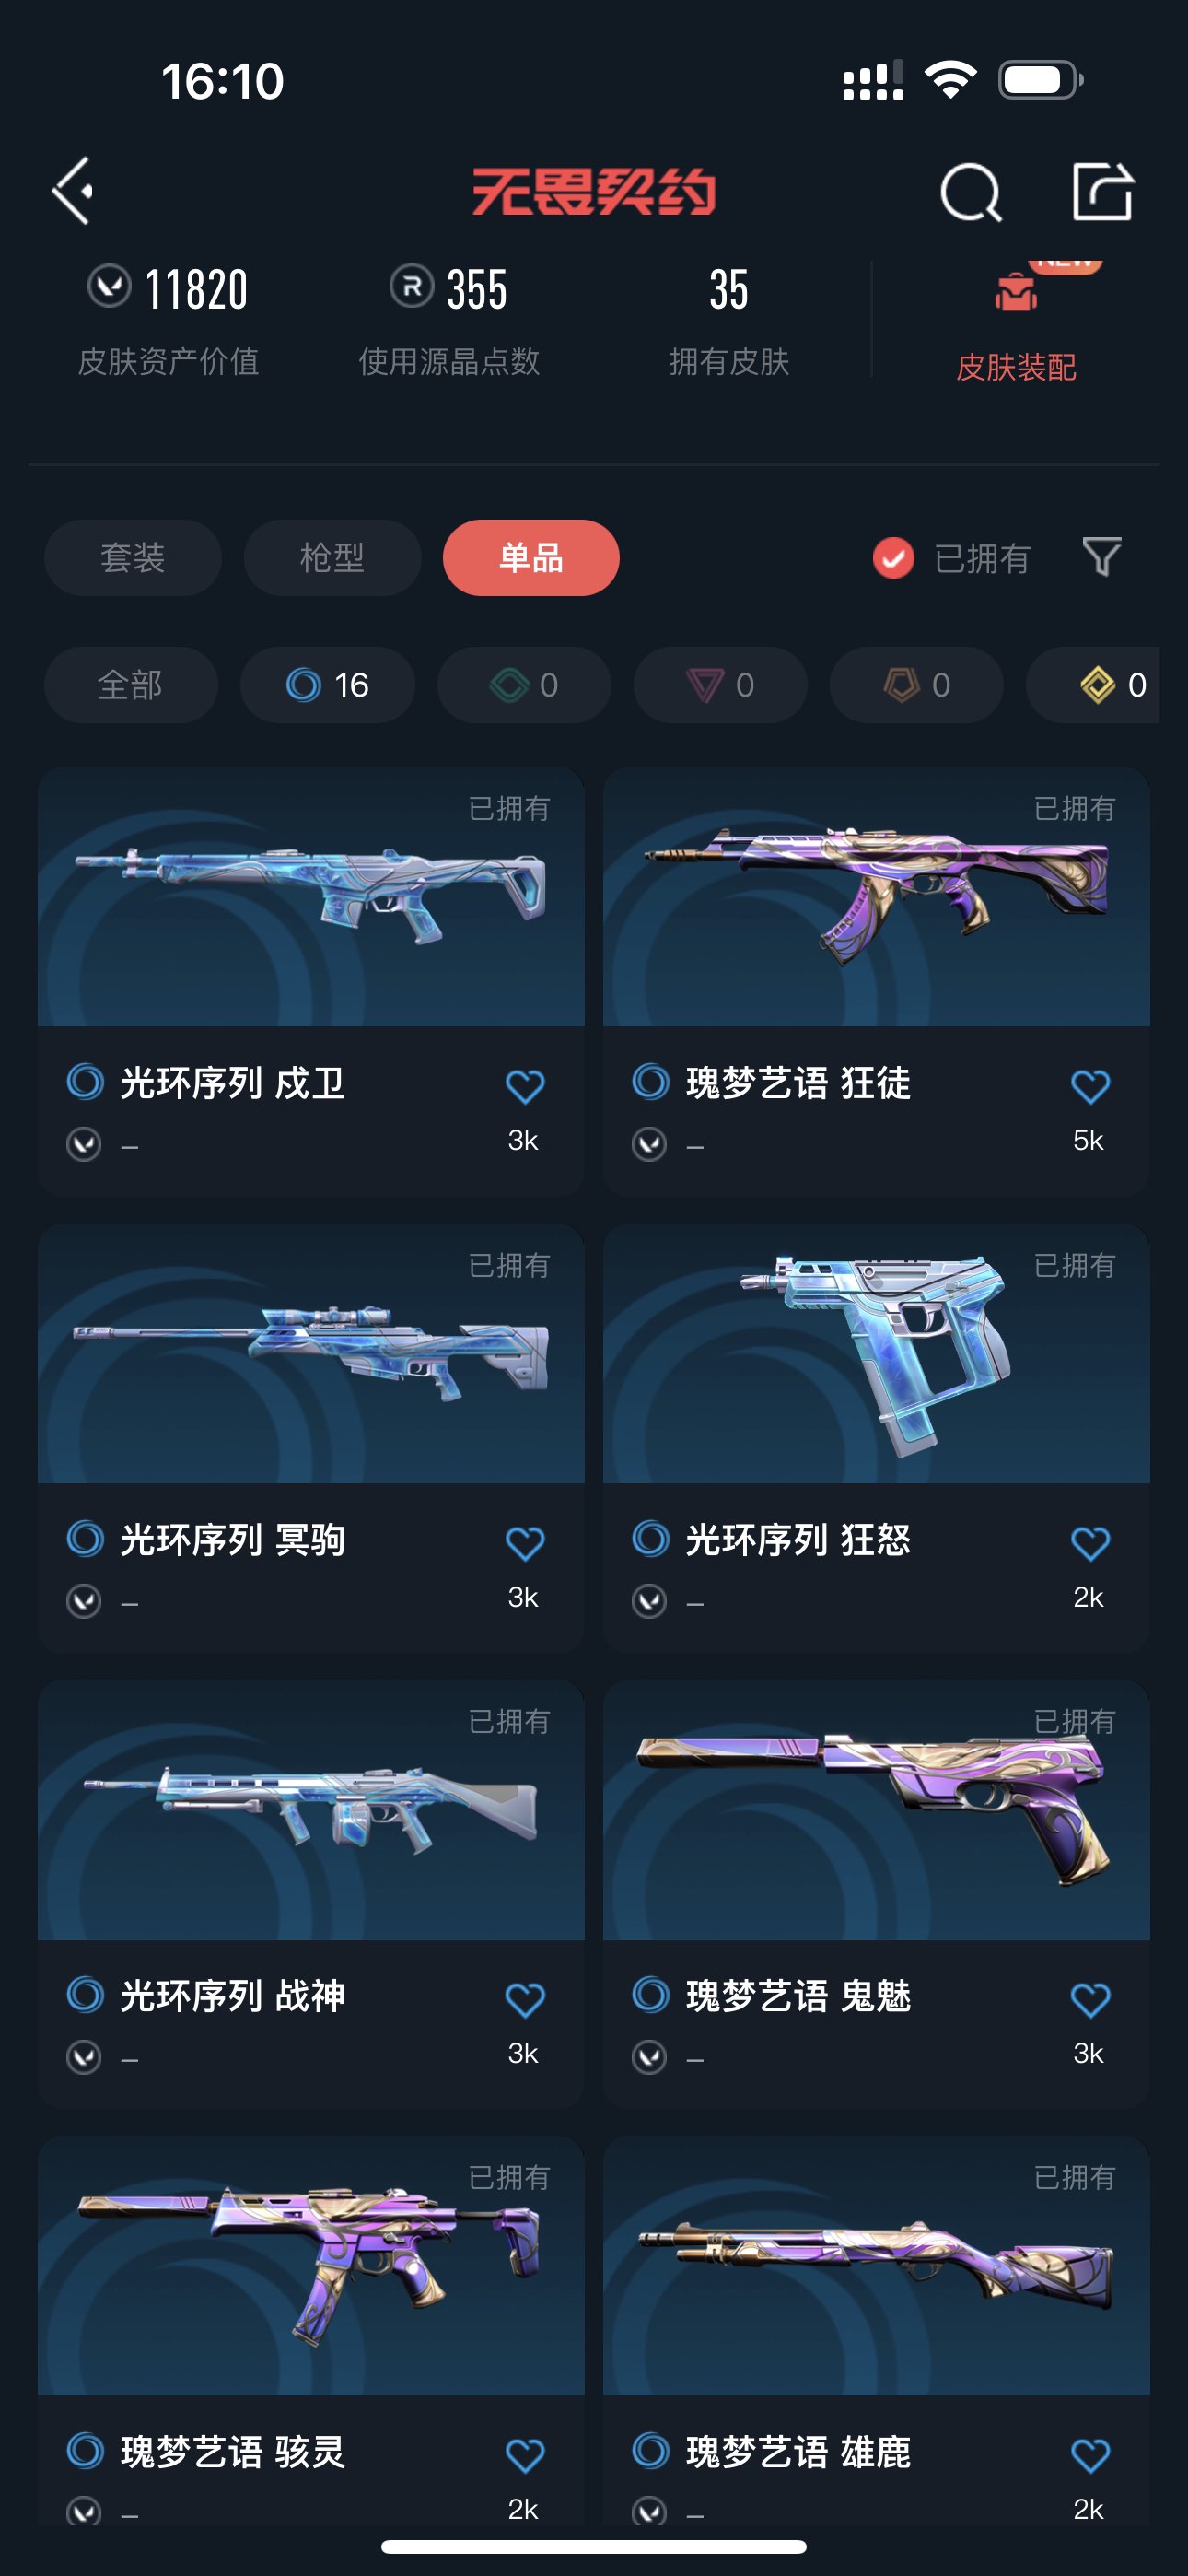Switch to the 枪型 tab
Viewport: 1188px width, 2576px height.
pos(332,557)
